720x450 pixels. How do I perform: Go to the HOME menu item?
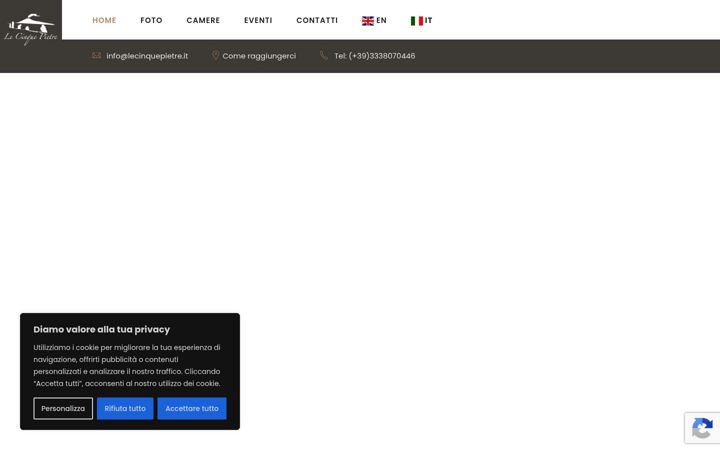[104, 20]
